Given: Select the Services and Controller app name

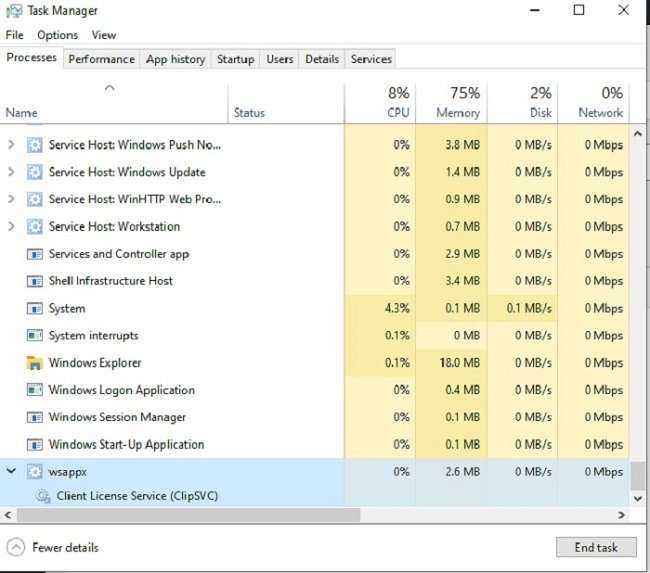Looking at the screenshot, I should coord(119,254).
